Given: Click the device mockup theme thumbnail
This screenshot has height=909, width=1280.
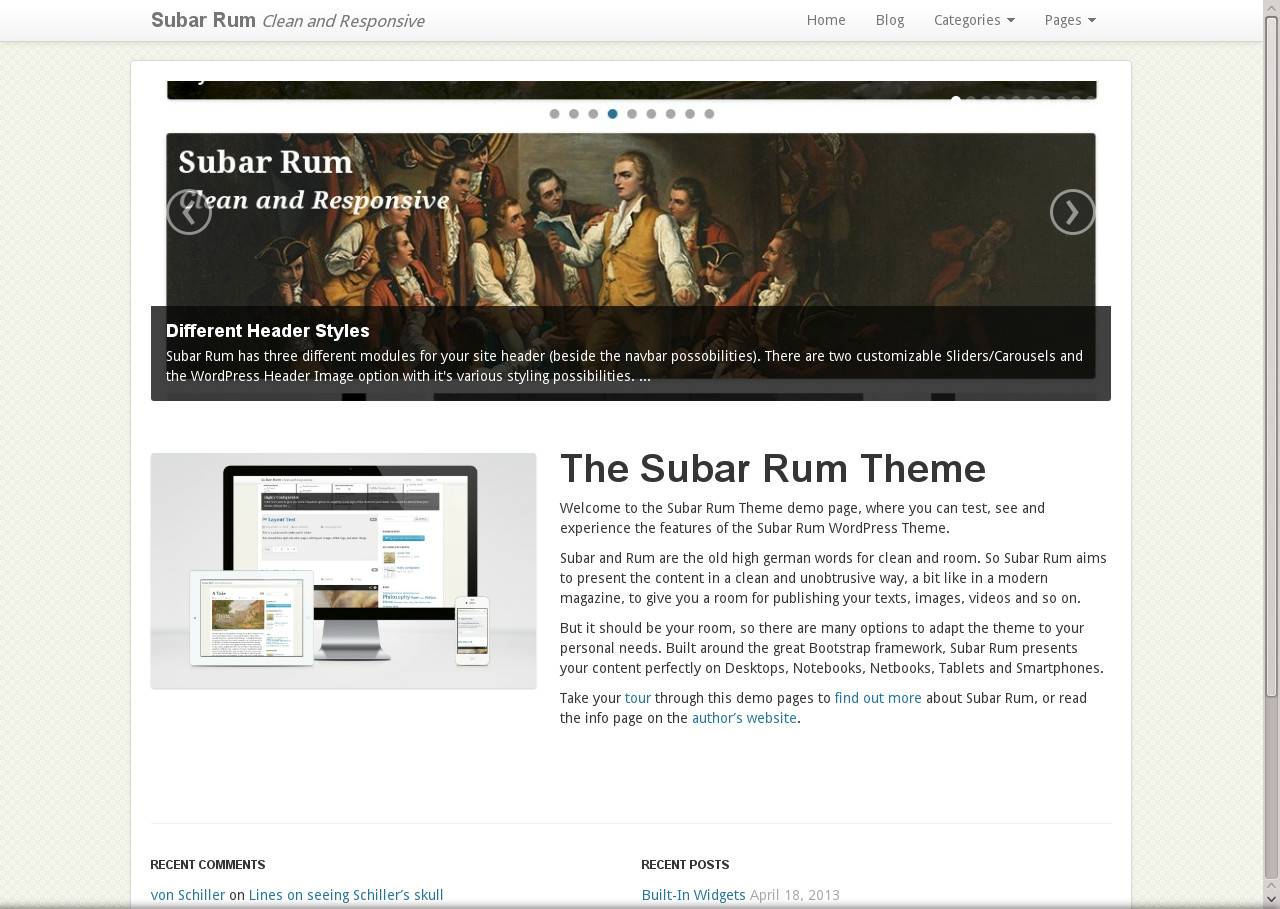Looking at the screenshot, I should click(x=343, y=571).
